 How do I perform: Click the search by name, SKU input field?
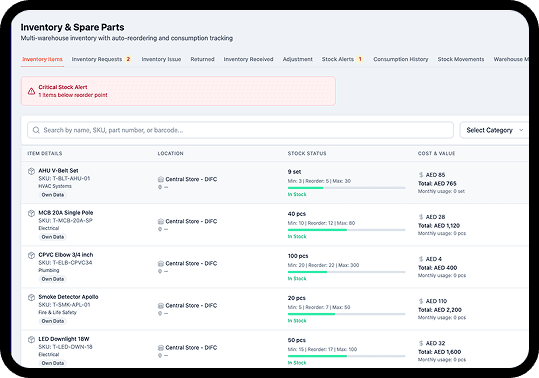241,130
